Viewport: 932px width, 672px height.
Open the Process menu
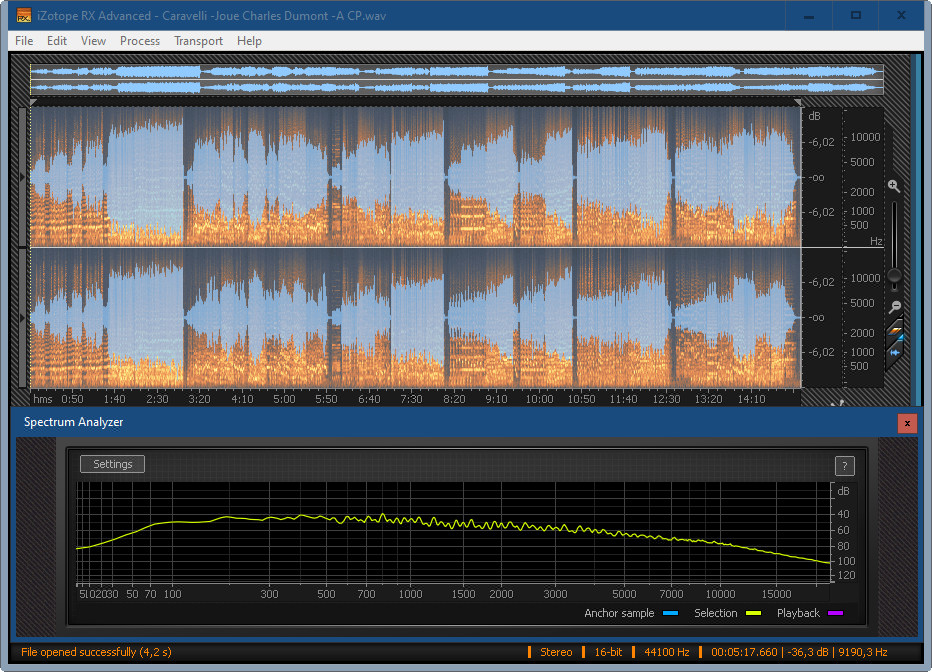140,41
